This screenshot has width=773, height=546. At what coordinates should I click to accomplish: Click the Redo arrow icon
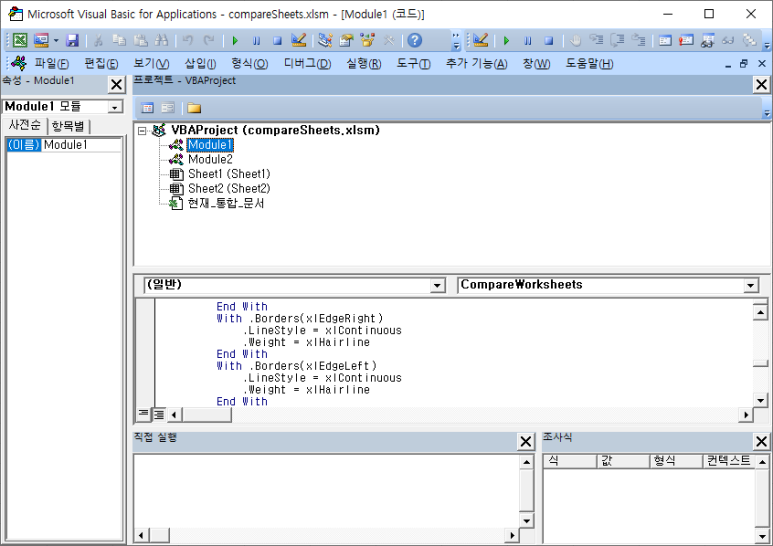(x=209, y=40)
